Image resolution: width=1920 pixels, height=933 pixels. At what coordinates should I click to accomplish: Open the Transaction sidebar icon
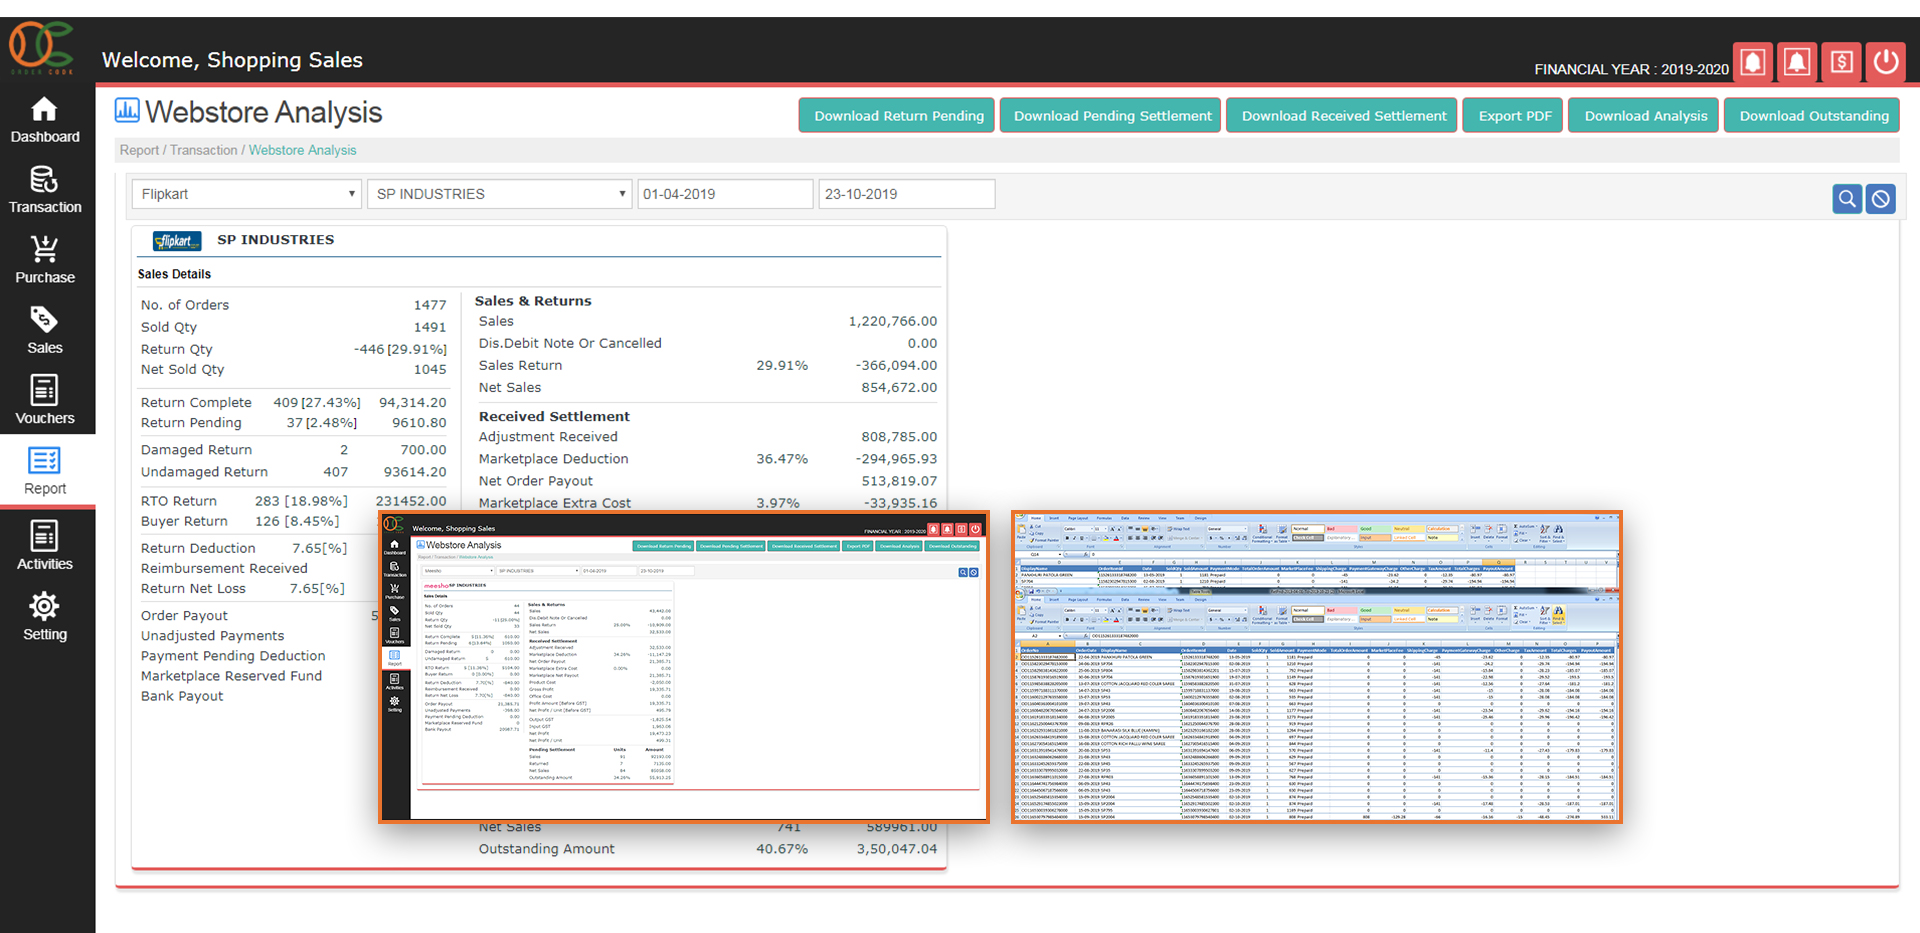coord(45,181)
